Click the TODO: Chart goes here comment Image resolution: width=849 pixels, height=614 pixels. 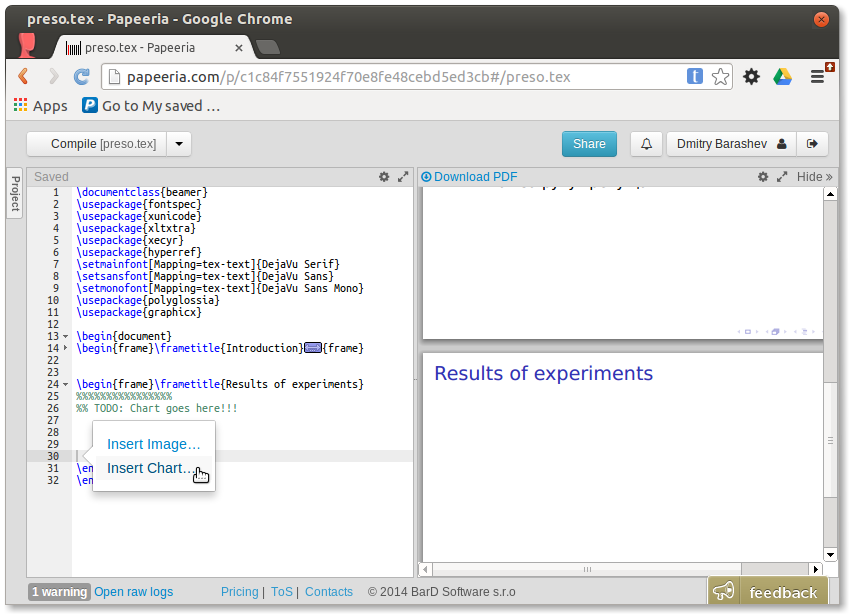point(157,408)
